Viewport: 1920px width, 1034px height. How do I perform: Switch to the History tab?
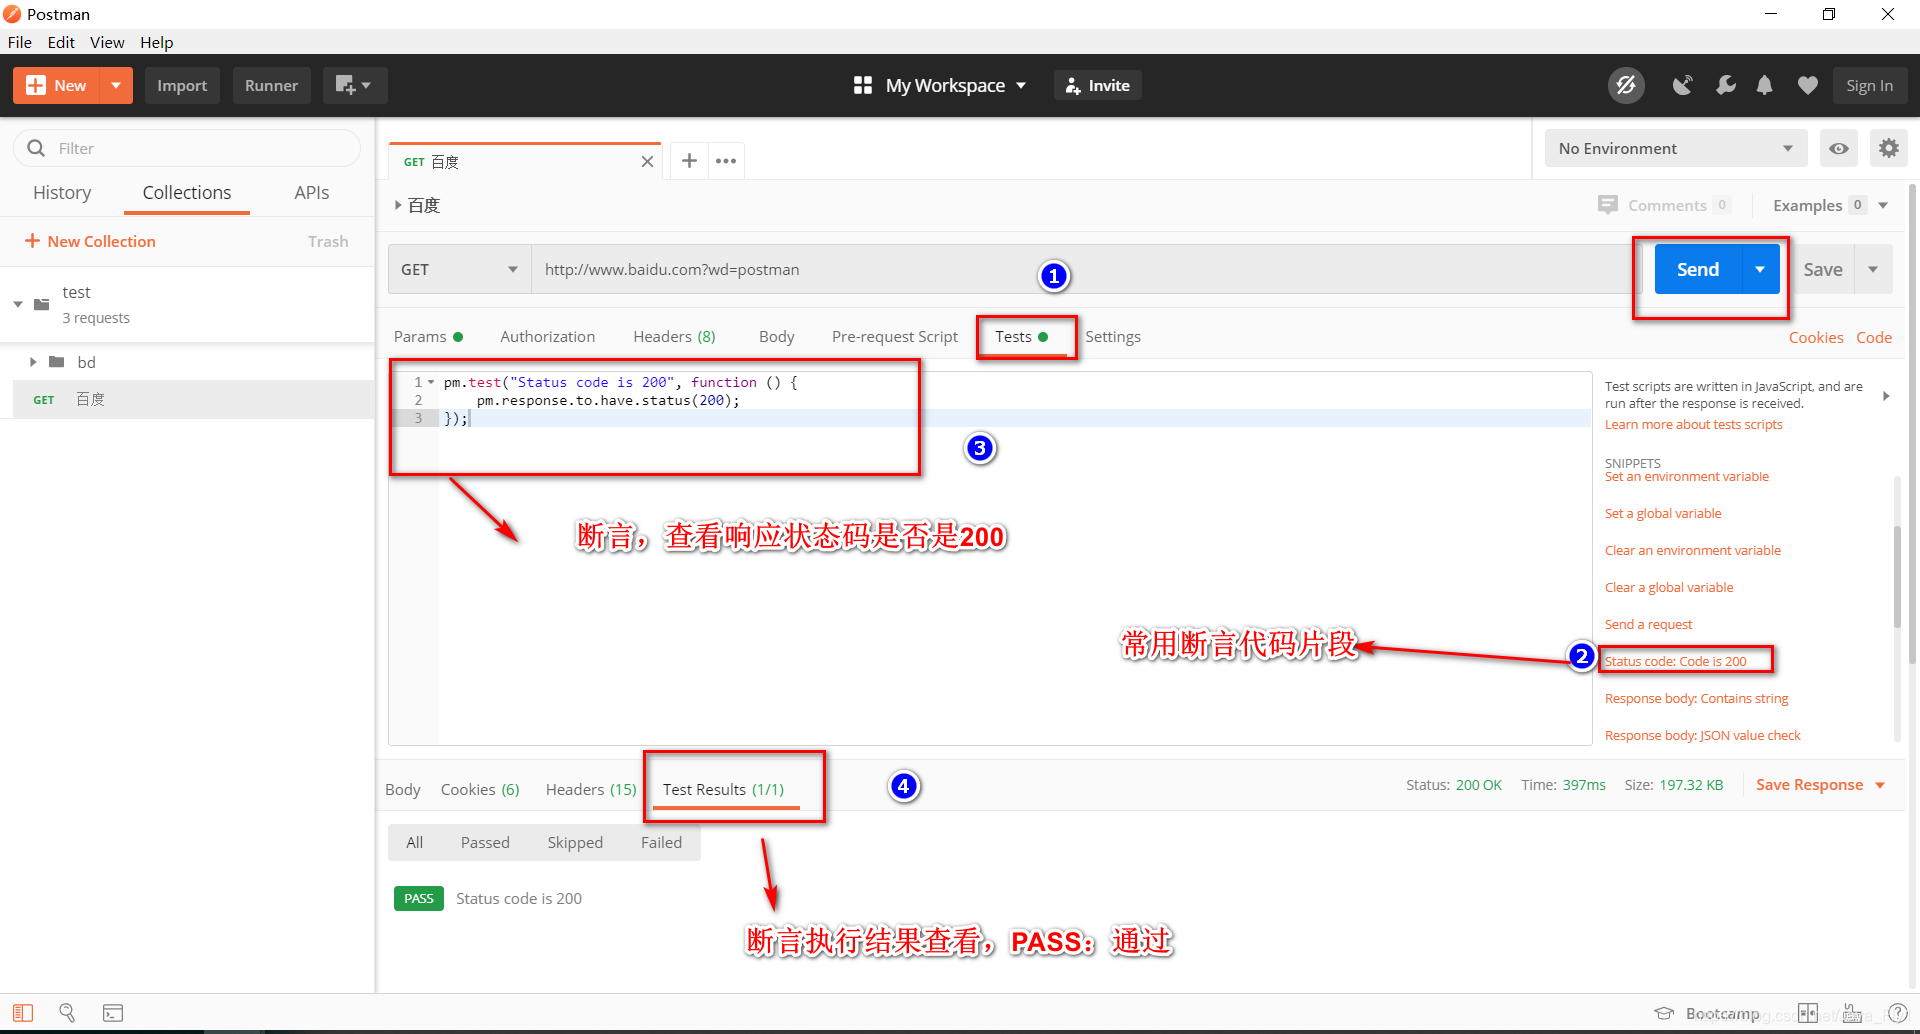click(62, 193)
